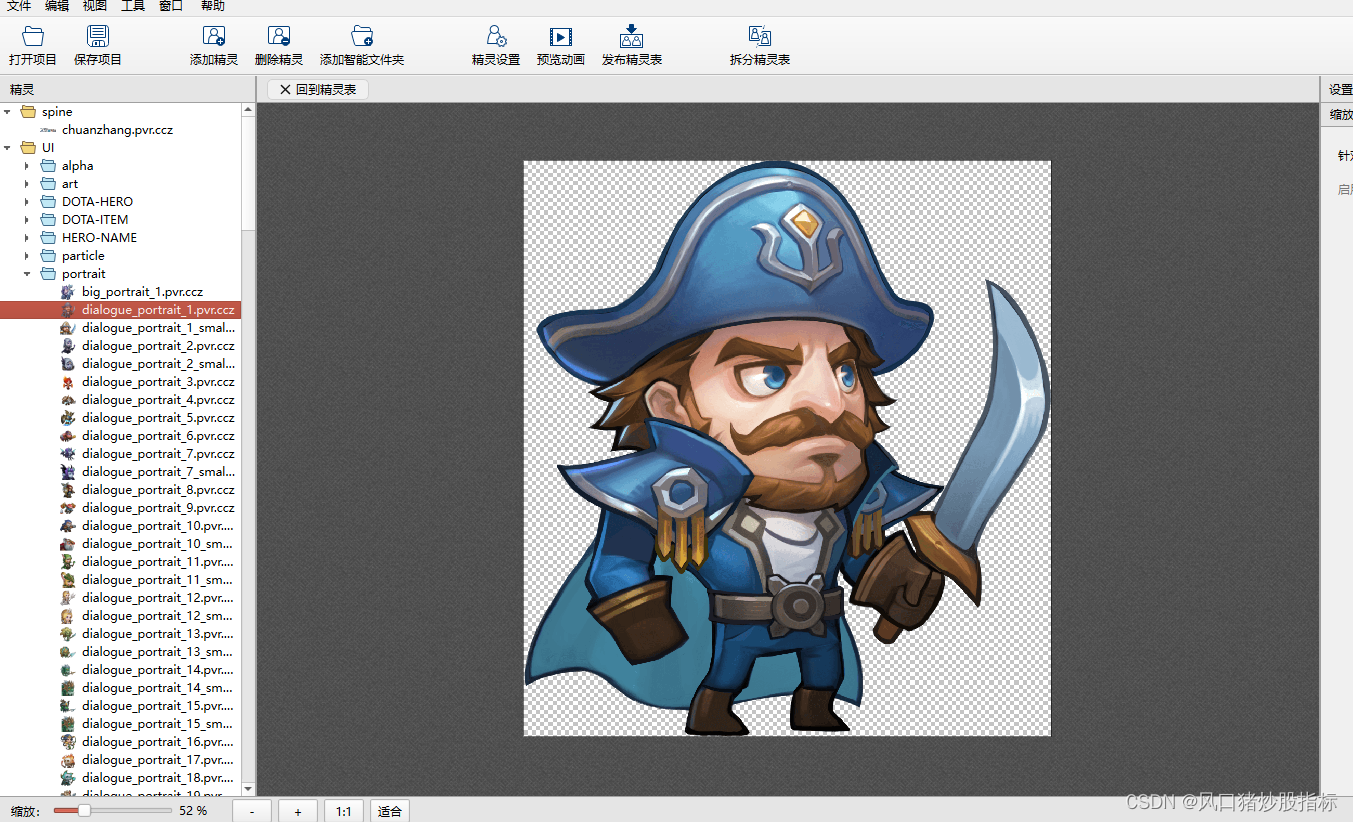
Task: Collapse the UI folder
Action: click(x=8, y=148)
